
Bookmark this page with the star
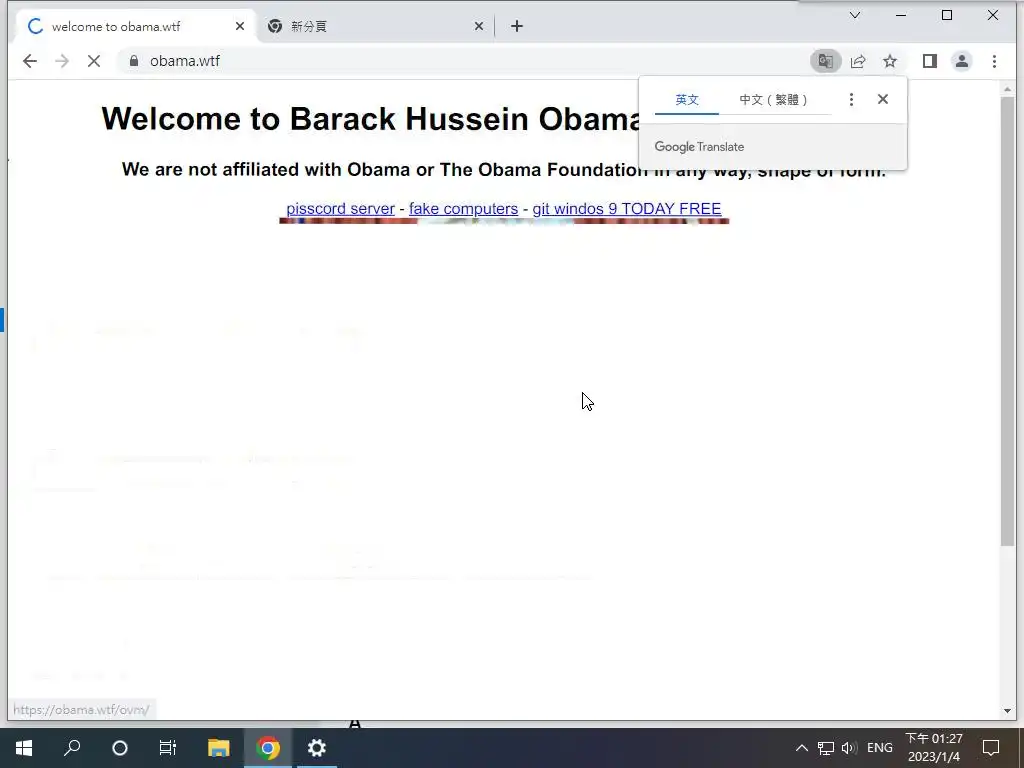click(890, 61)
